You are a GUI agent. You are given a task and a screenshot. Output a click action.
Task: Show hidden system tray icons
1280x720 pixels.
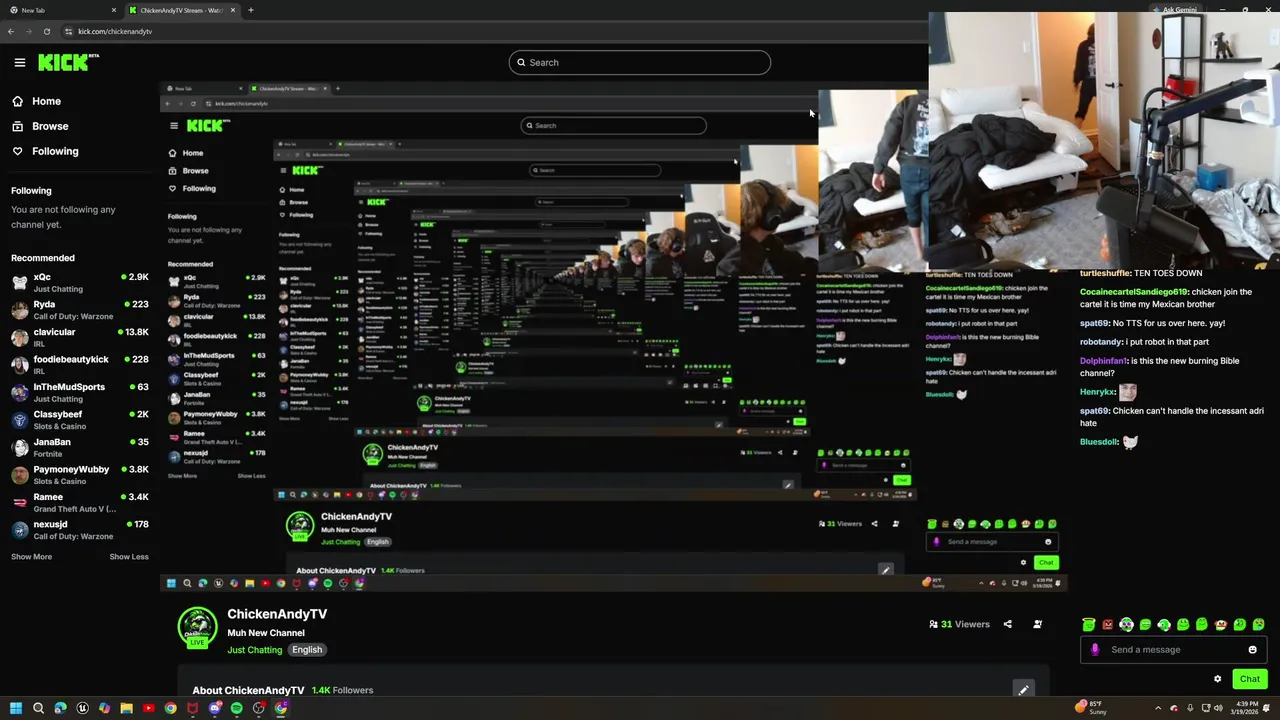point(1158,708)
